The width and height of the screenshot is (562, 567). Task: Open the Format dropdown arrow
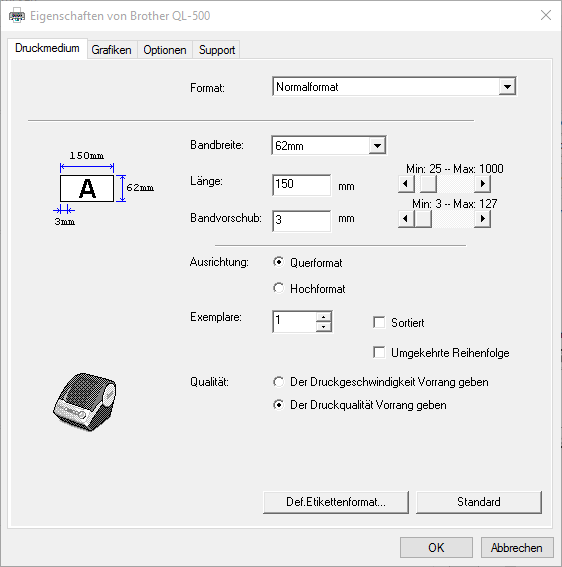coord(507,87)
